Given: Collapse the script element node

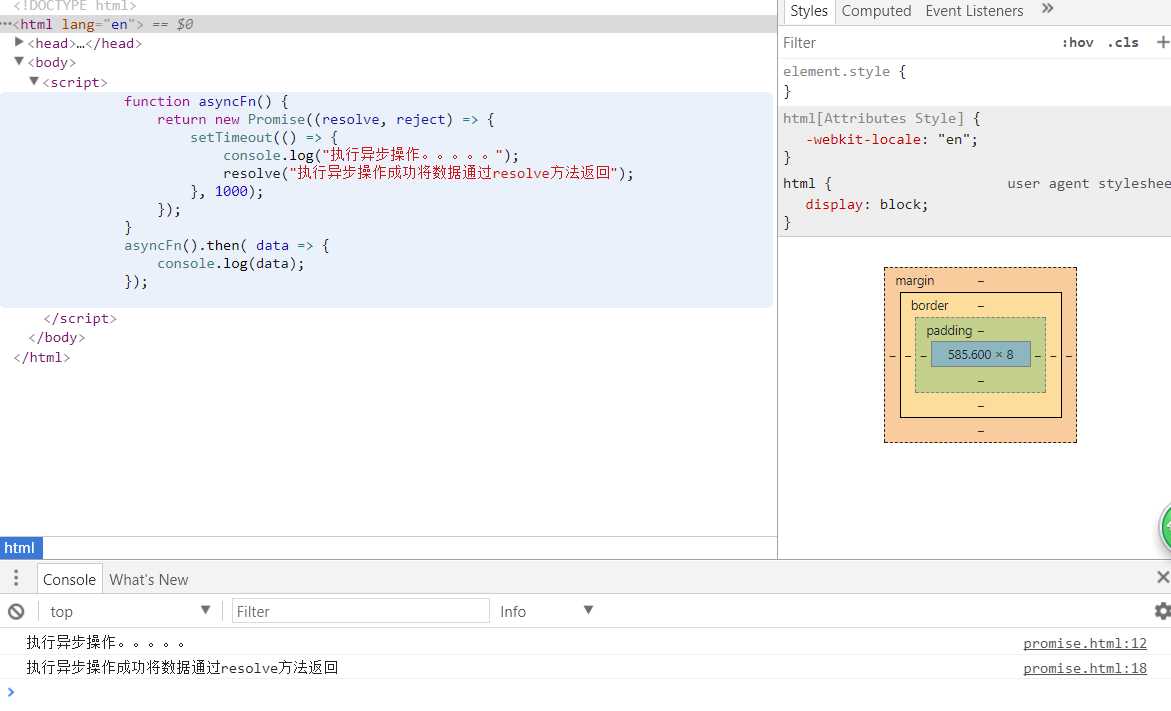Looking at the screenshot, I should 34,81.
